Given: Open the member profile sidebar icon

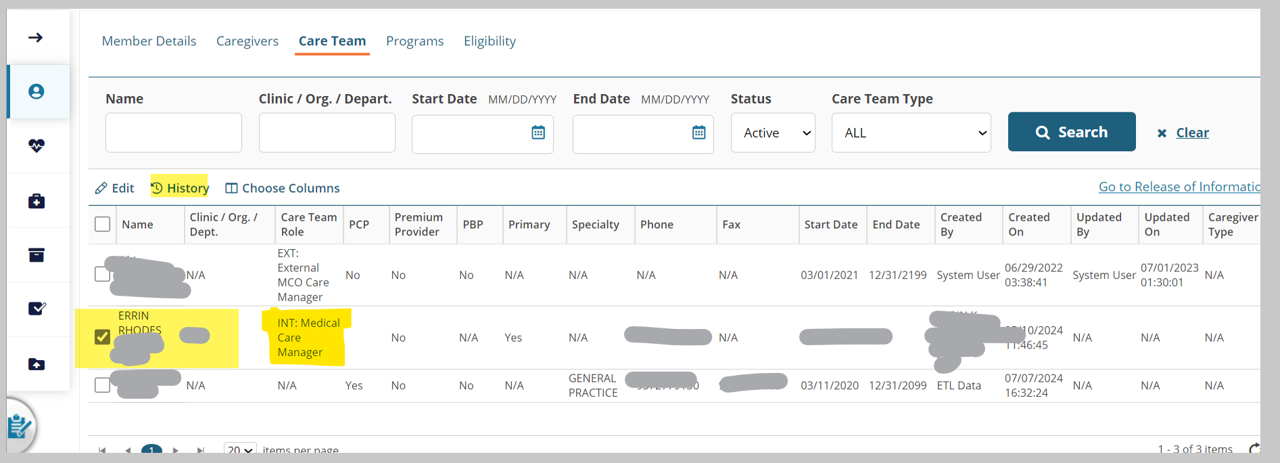Looking at the screenshot, I should coord(37,92).
